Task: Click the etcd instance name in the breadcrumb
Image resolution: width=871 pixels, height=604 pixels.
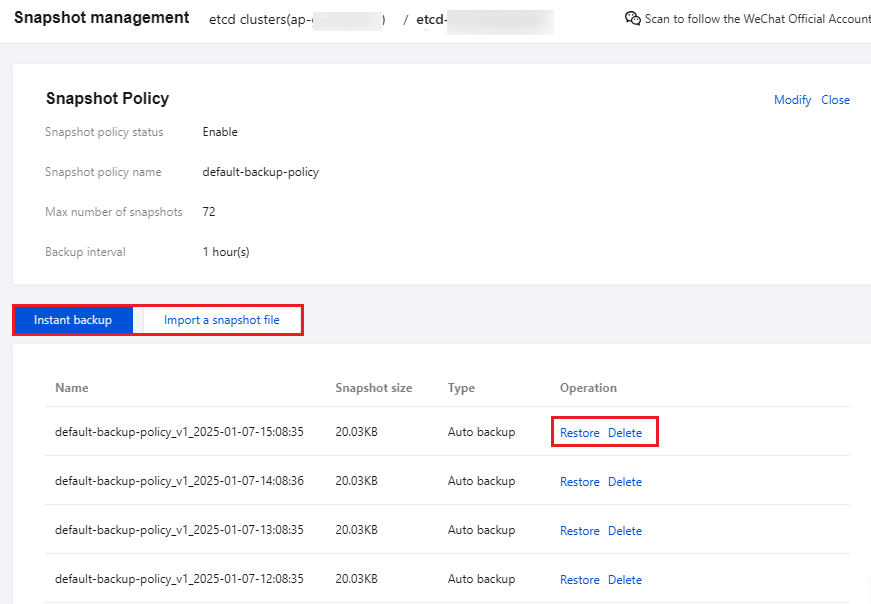Action: (x=485, y=19)
